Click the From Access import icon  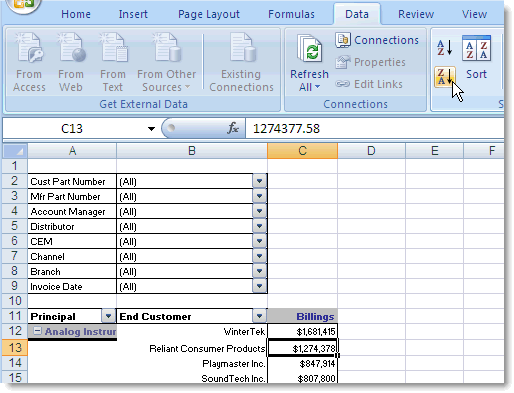tap(29, 62)
